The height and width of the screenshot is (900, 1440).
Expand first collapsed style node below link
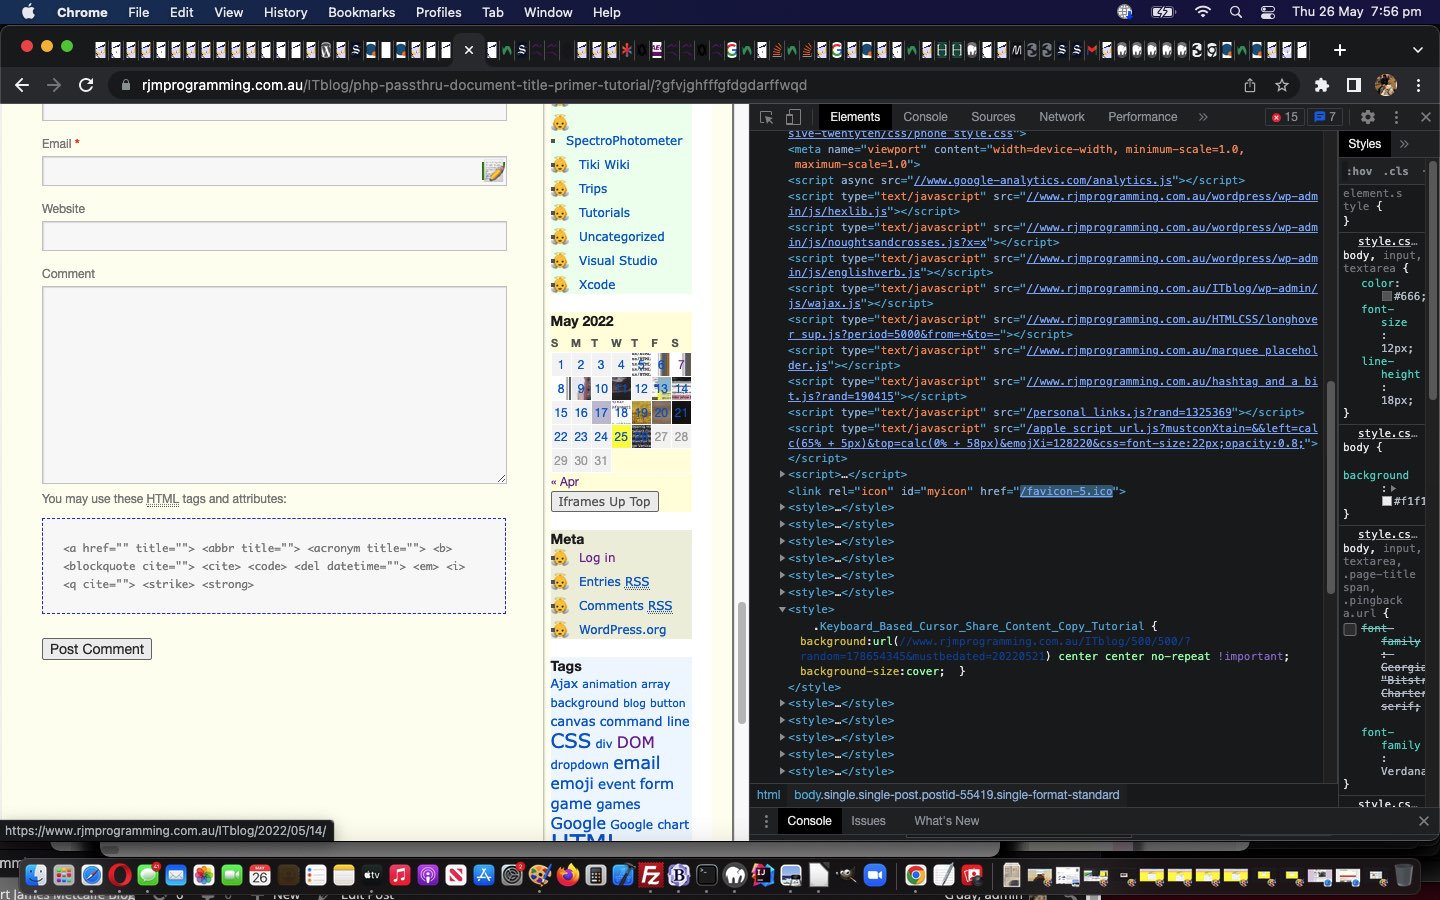click(782, 508)
